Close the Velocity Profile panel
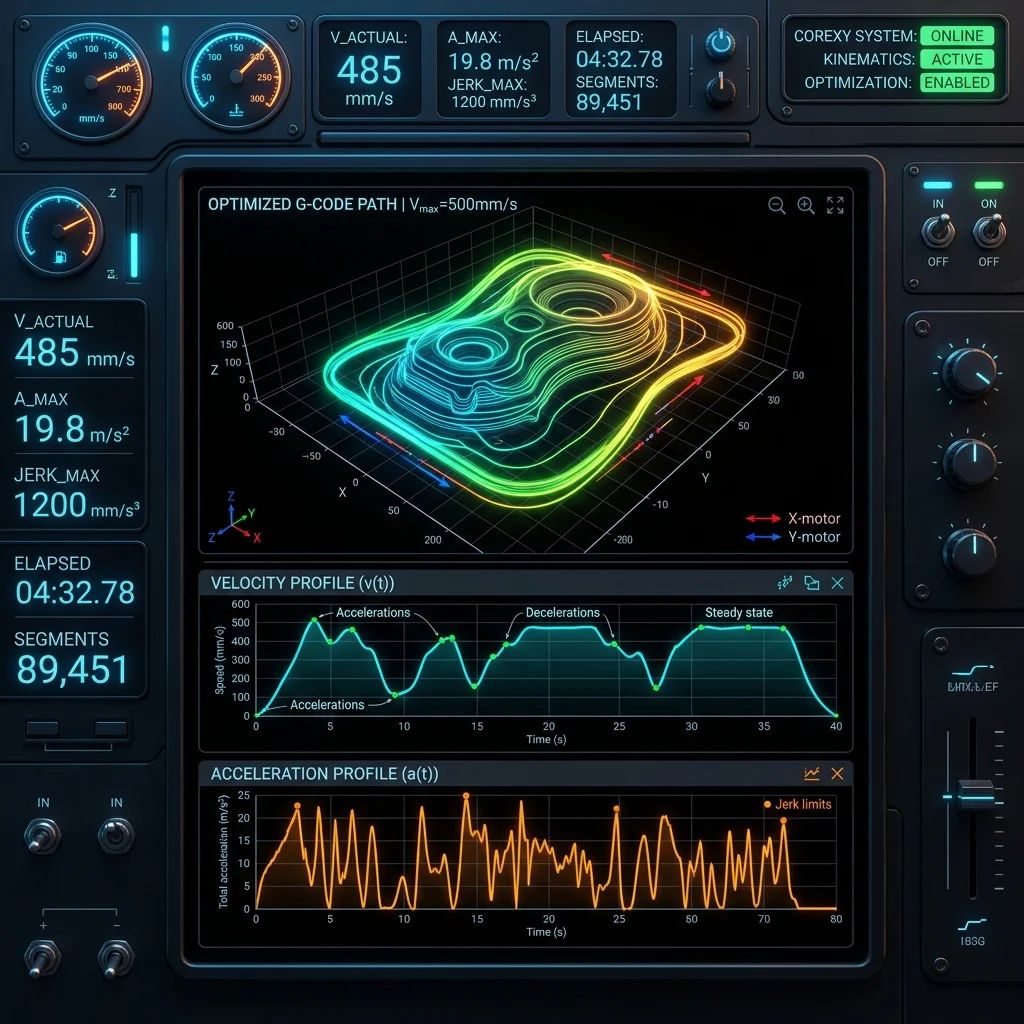 click(837, 583)
